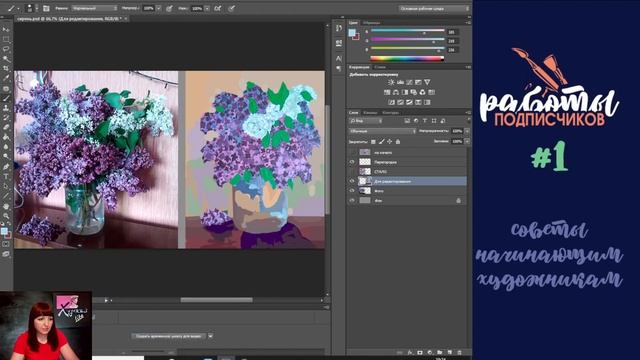Click the horizontal canvas scrollbar
Image resolution: width=640 pixels, height=360 pixels.
tap(216, 300)
